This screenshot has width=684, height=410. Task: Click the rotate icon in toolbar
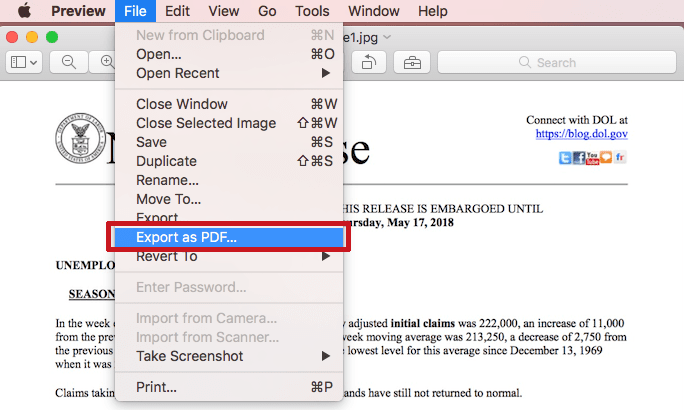click(x=369, y=62)
